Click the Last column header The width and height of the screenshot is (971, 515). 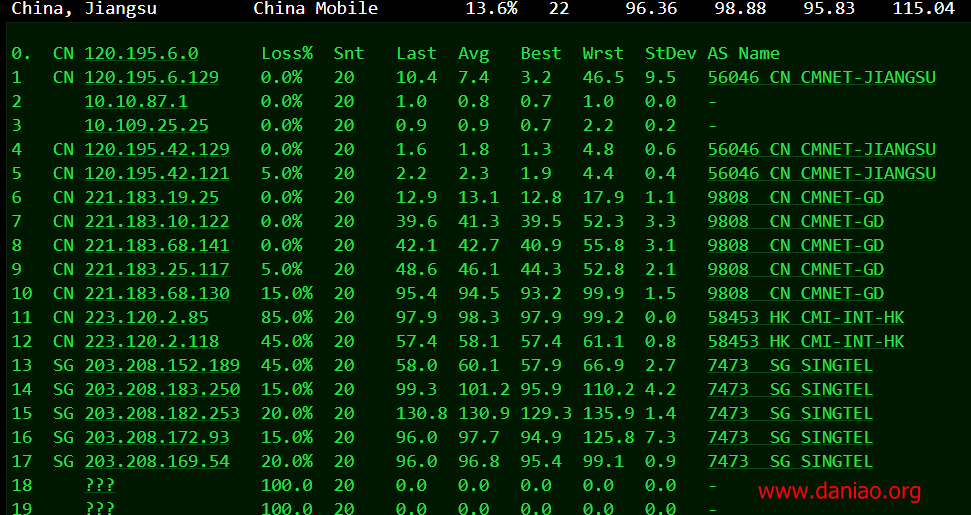[416, 53]
